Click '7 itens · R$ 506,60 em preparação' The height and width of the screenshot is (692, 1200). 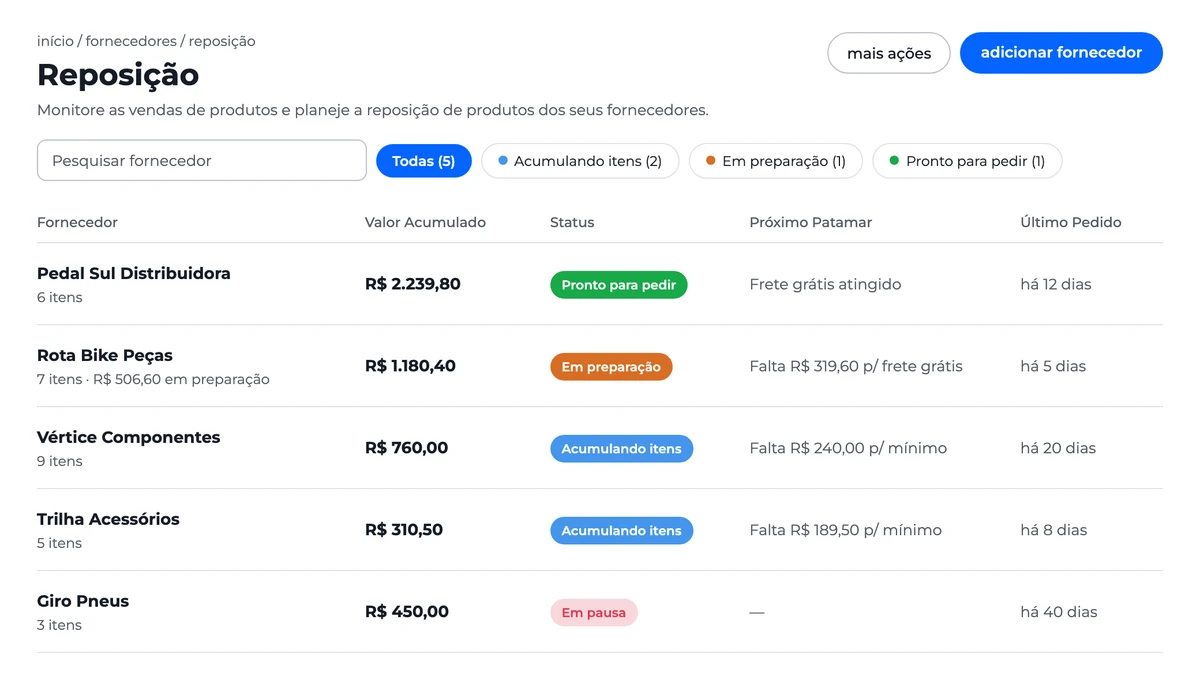153,379
